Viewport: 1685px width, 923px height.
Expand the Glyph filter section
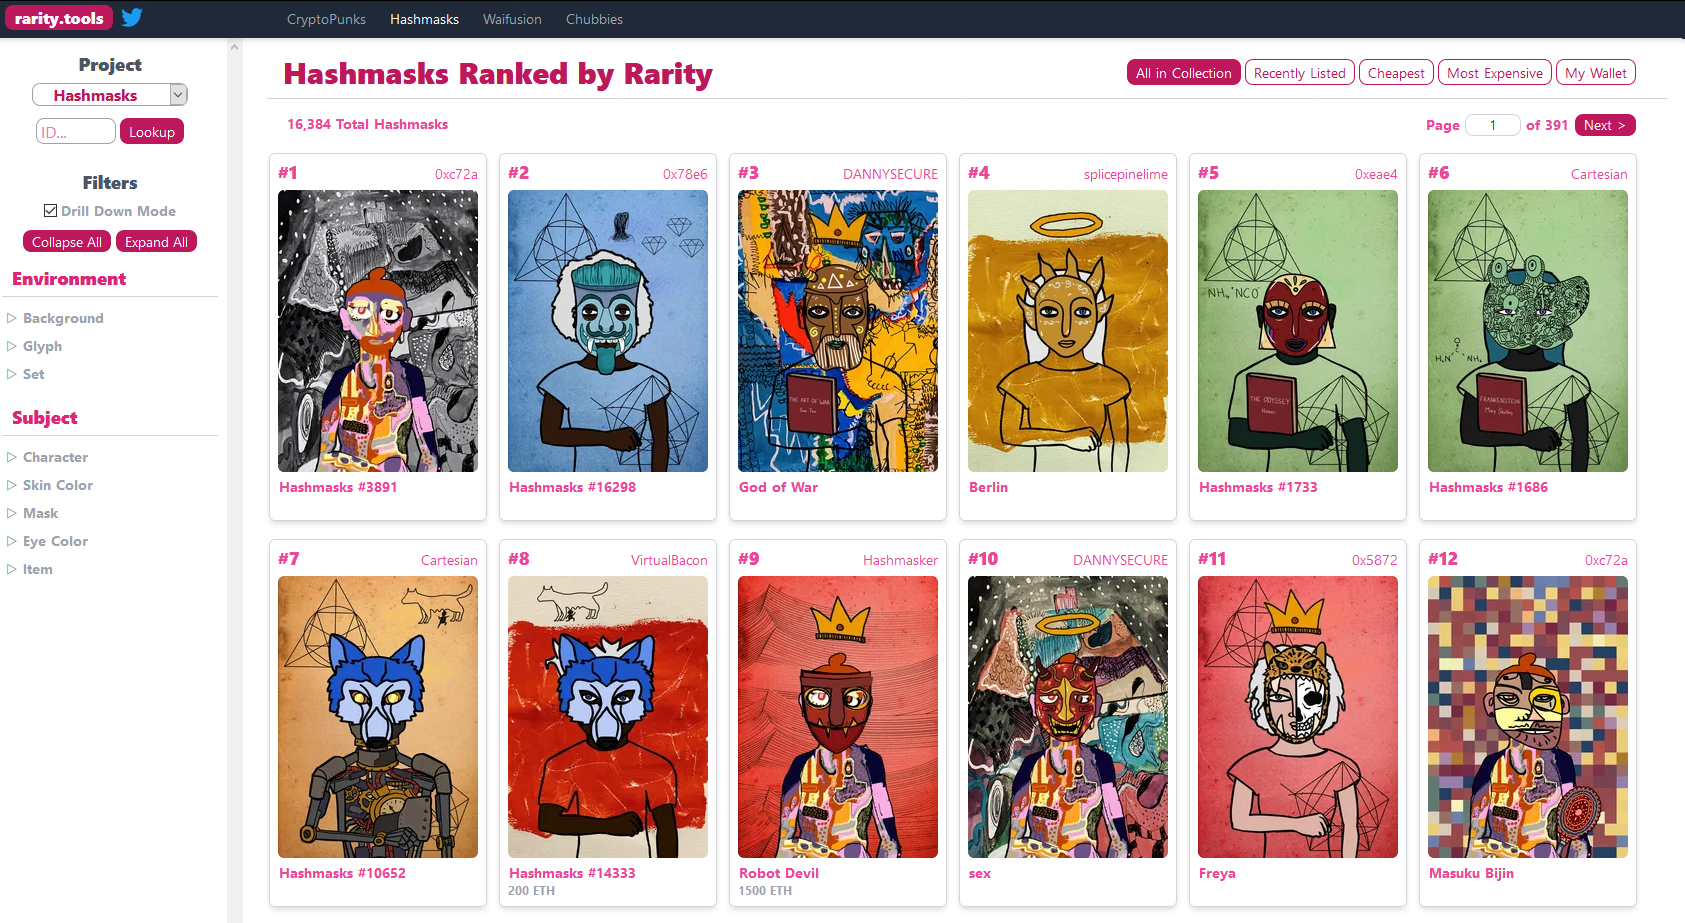pos(12,346)
